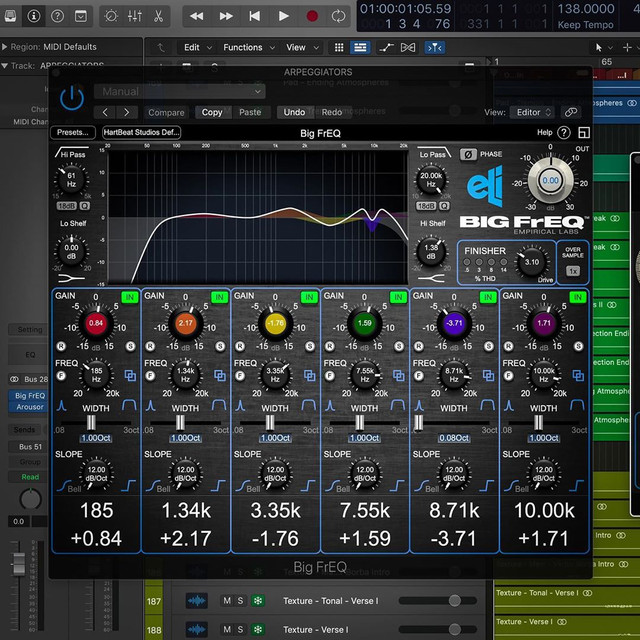The height and width of the screenshot is (640, 640).
Task: Click the link icon on 3.35k band
Action: point(309,376)
